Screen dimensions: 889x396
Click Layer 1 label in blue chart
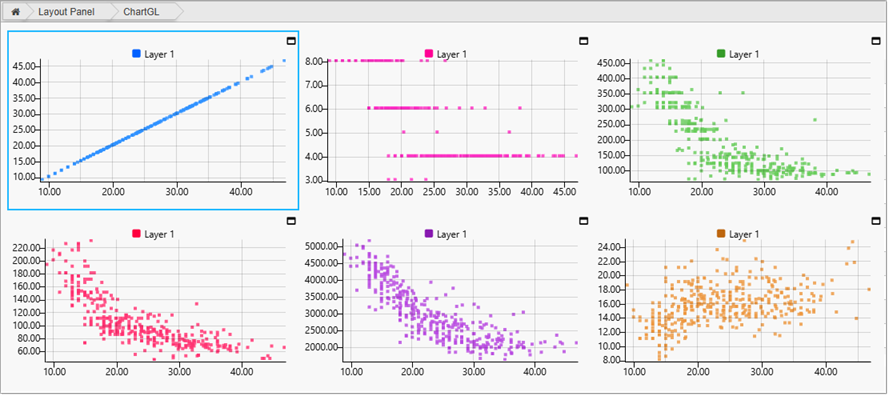[159, 54]
